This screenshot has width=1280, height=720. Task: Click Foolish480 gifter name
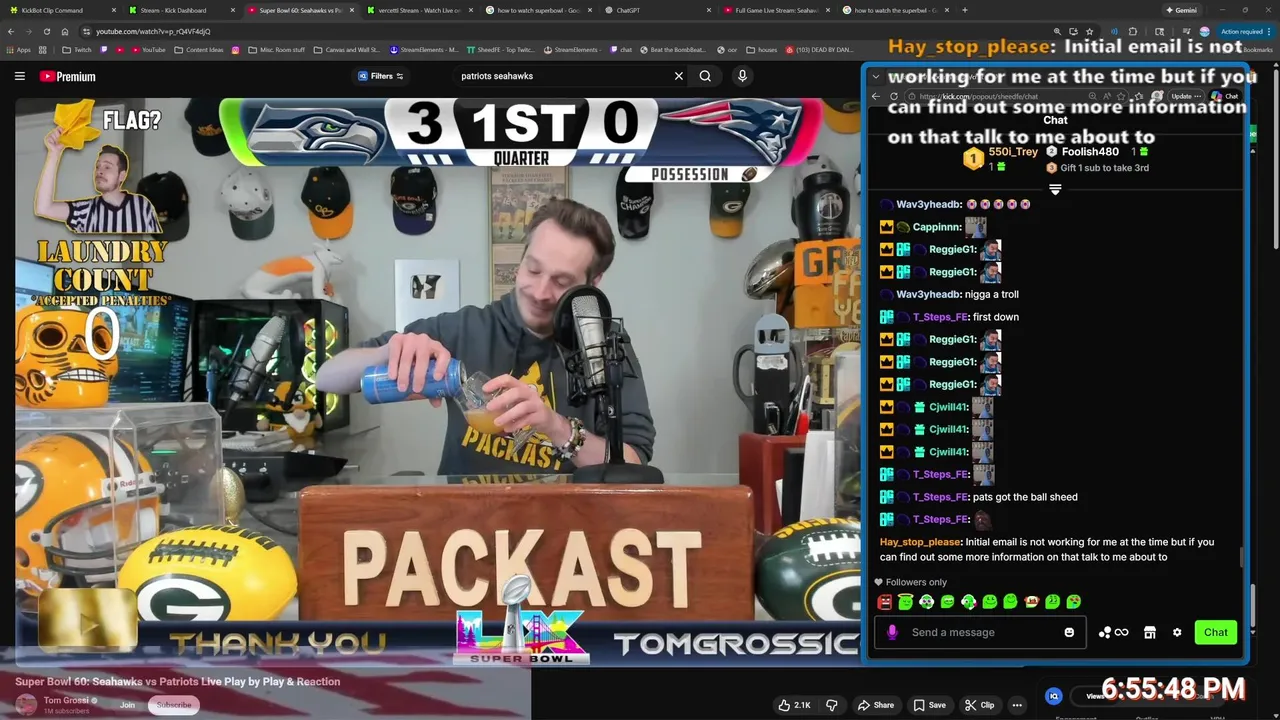tap(1090, 152)
